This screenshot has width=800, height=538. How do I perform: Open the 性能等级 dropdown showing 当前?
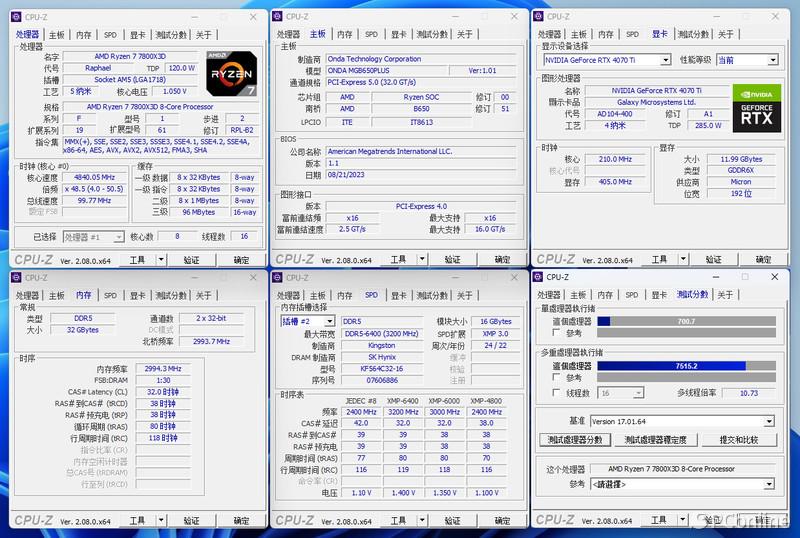pyautogui.click(x=747, y=60)
